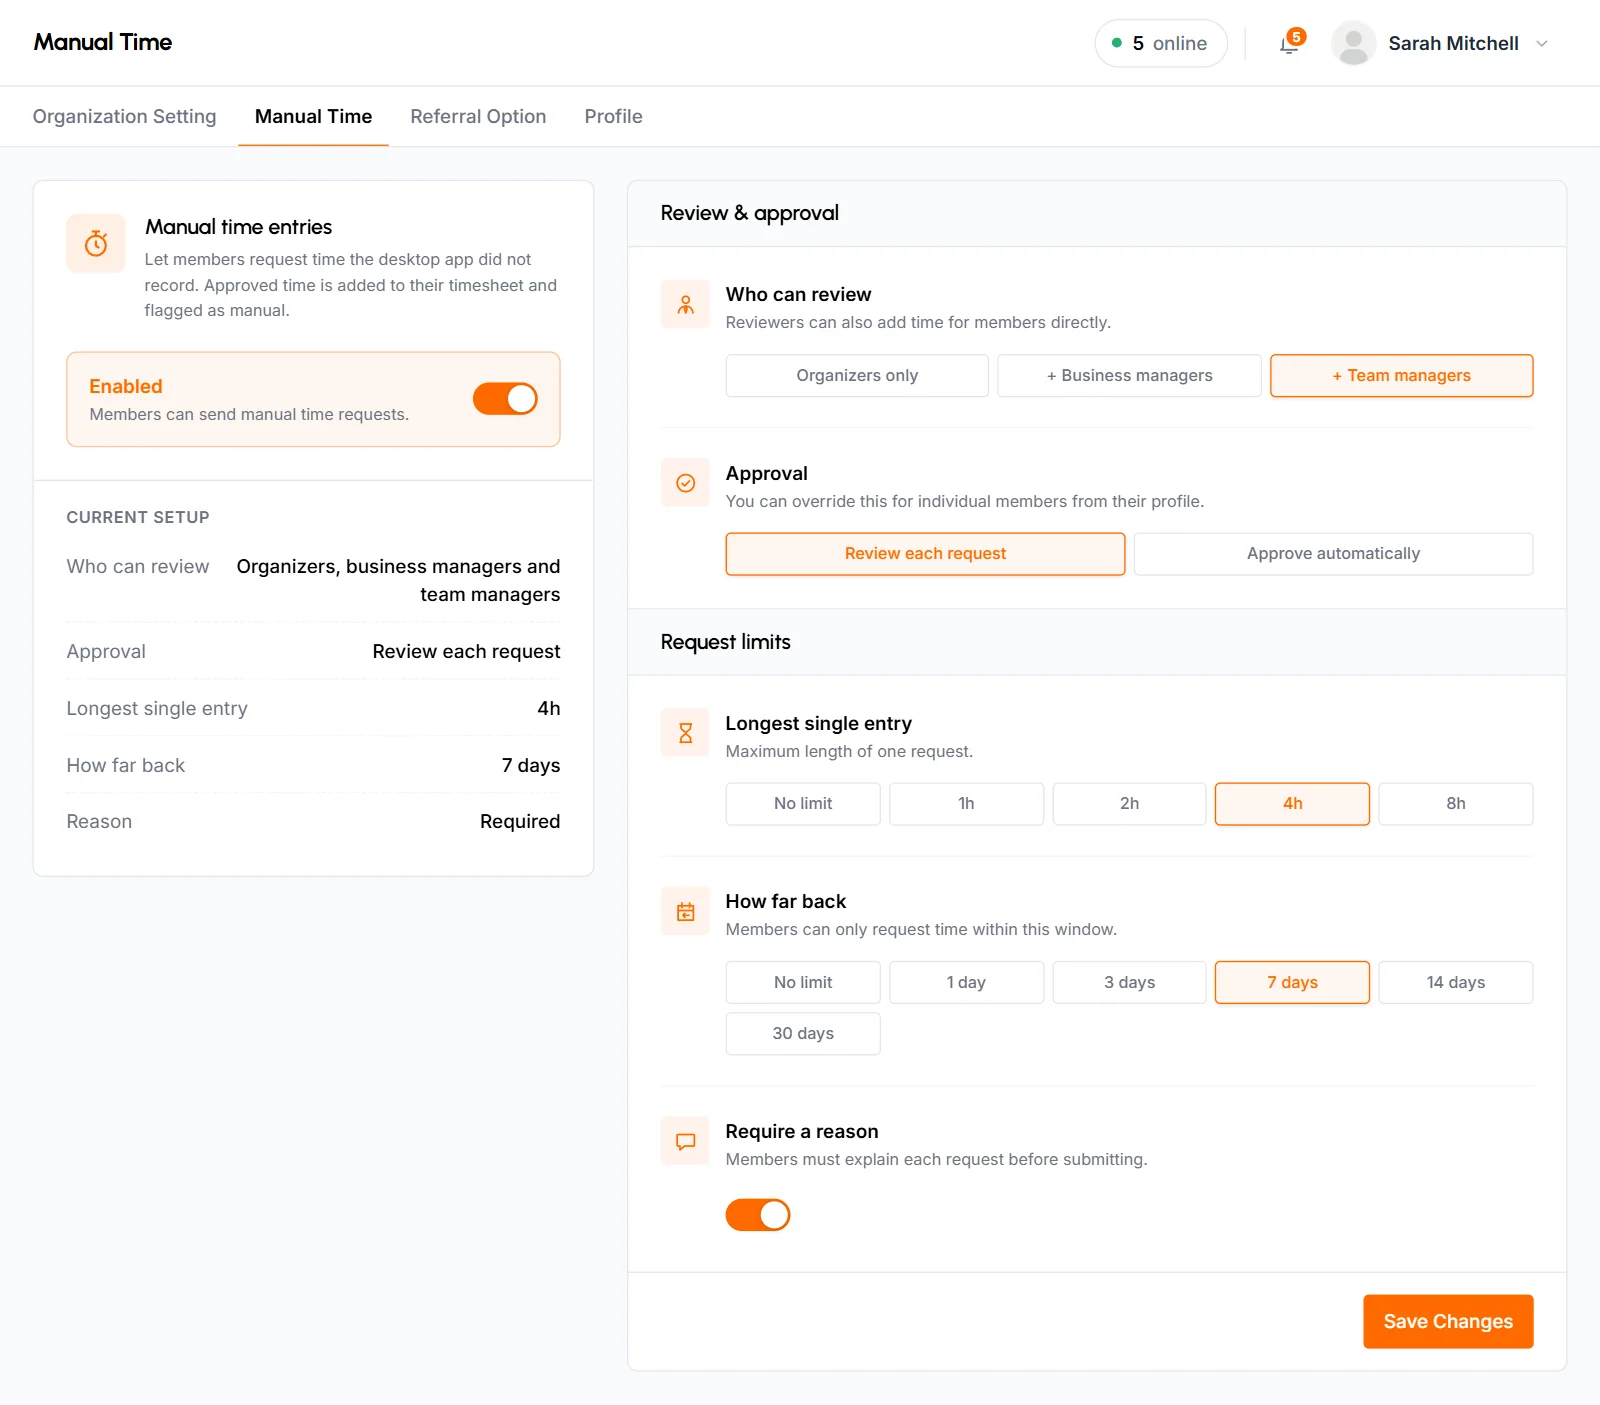Set How far back to 7 days

coord(1292,982)
